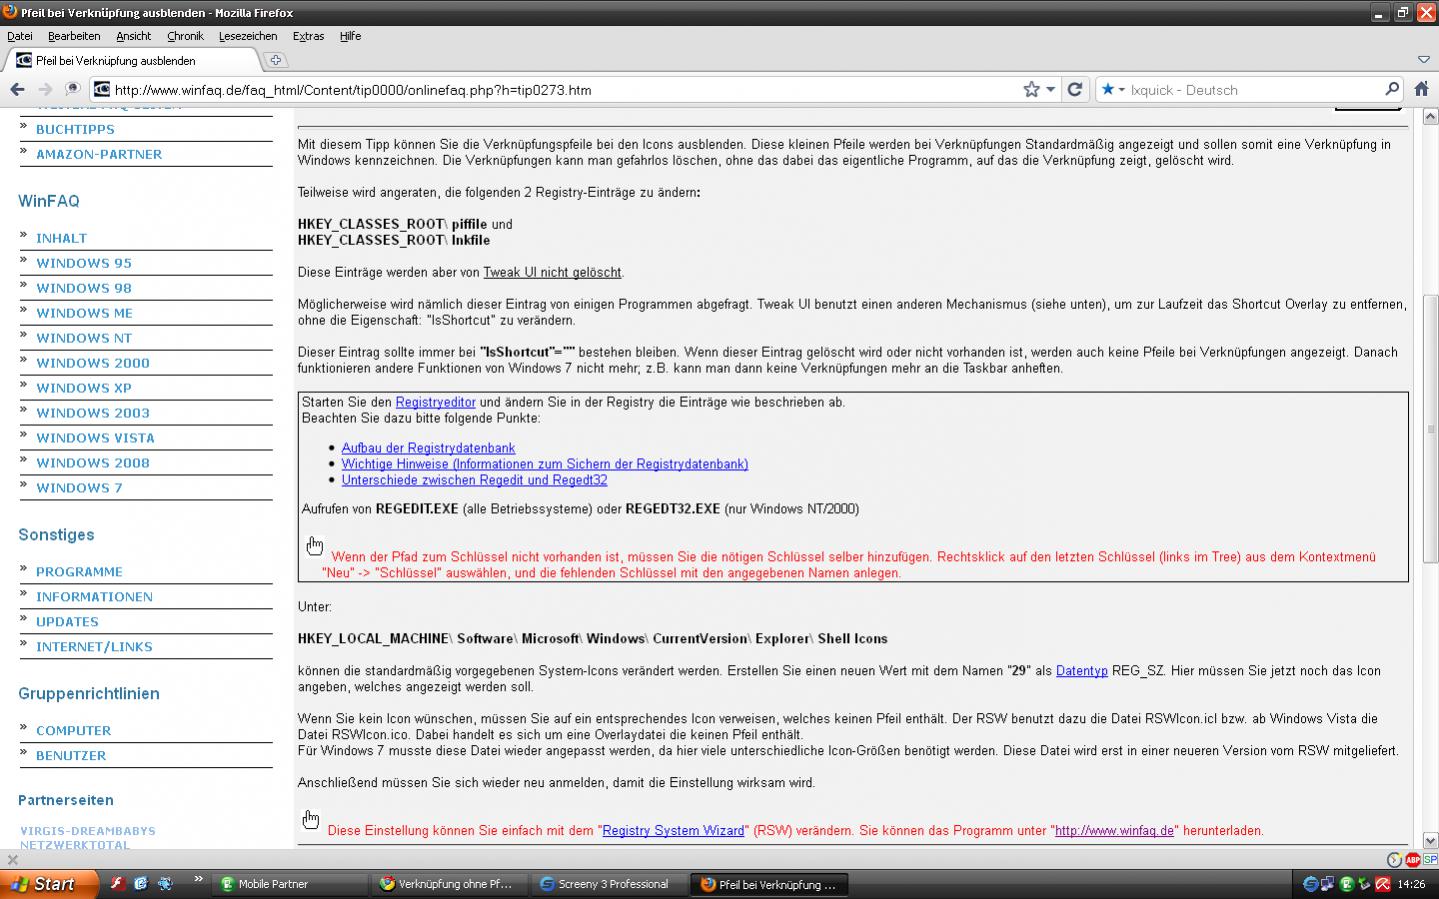Click the VIRGIS-DREAMBABYS partner link

point(88,831)
